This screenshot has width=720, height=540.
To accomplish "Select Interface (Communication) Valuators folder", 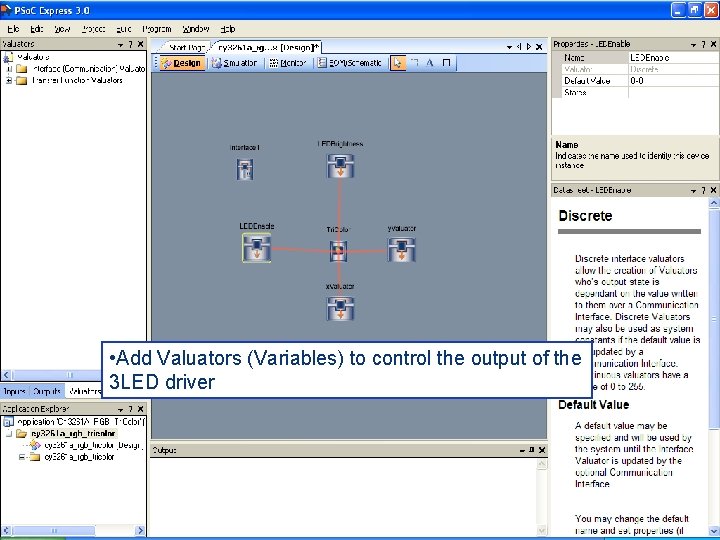I will coord(88,69).
